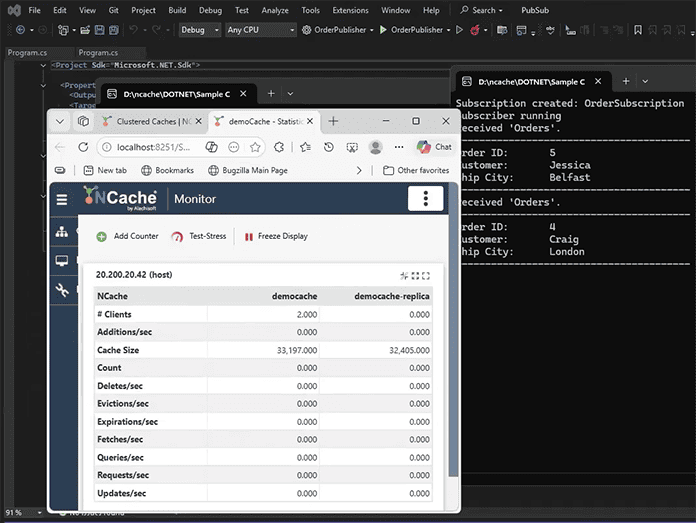Open the Build menu in Visual Studio
Viewport: 696px width, 523px height.
(177, 10)
